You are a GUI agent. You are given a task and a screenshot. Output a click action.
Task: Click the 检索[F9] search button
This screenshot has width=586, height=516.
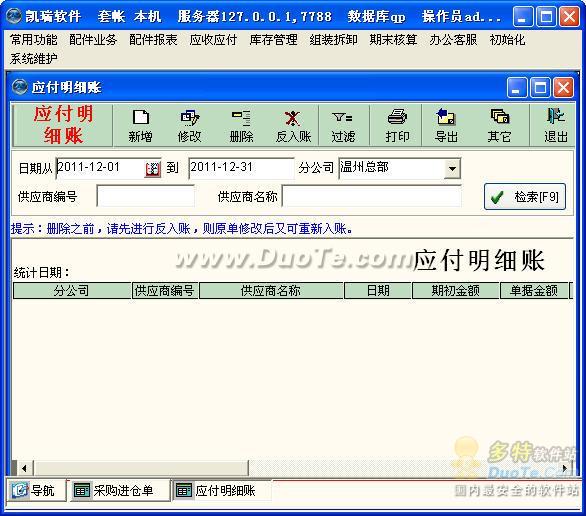click(x=525, y=197)
